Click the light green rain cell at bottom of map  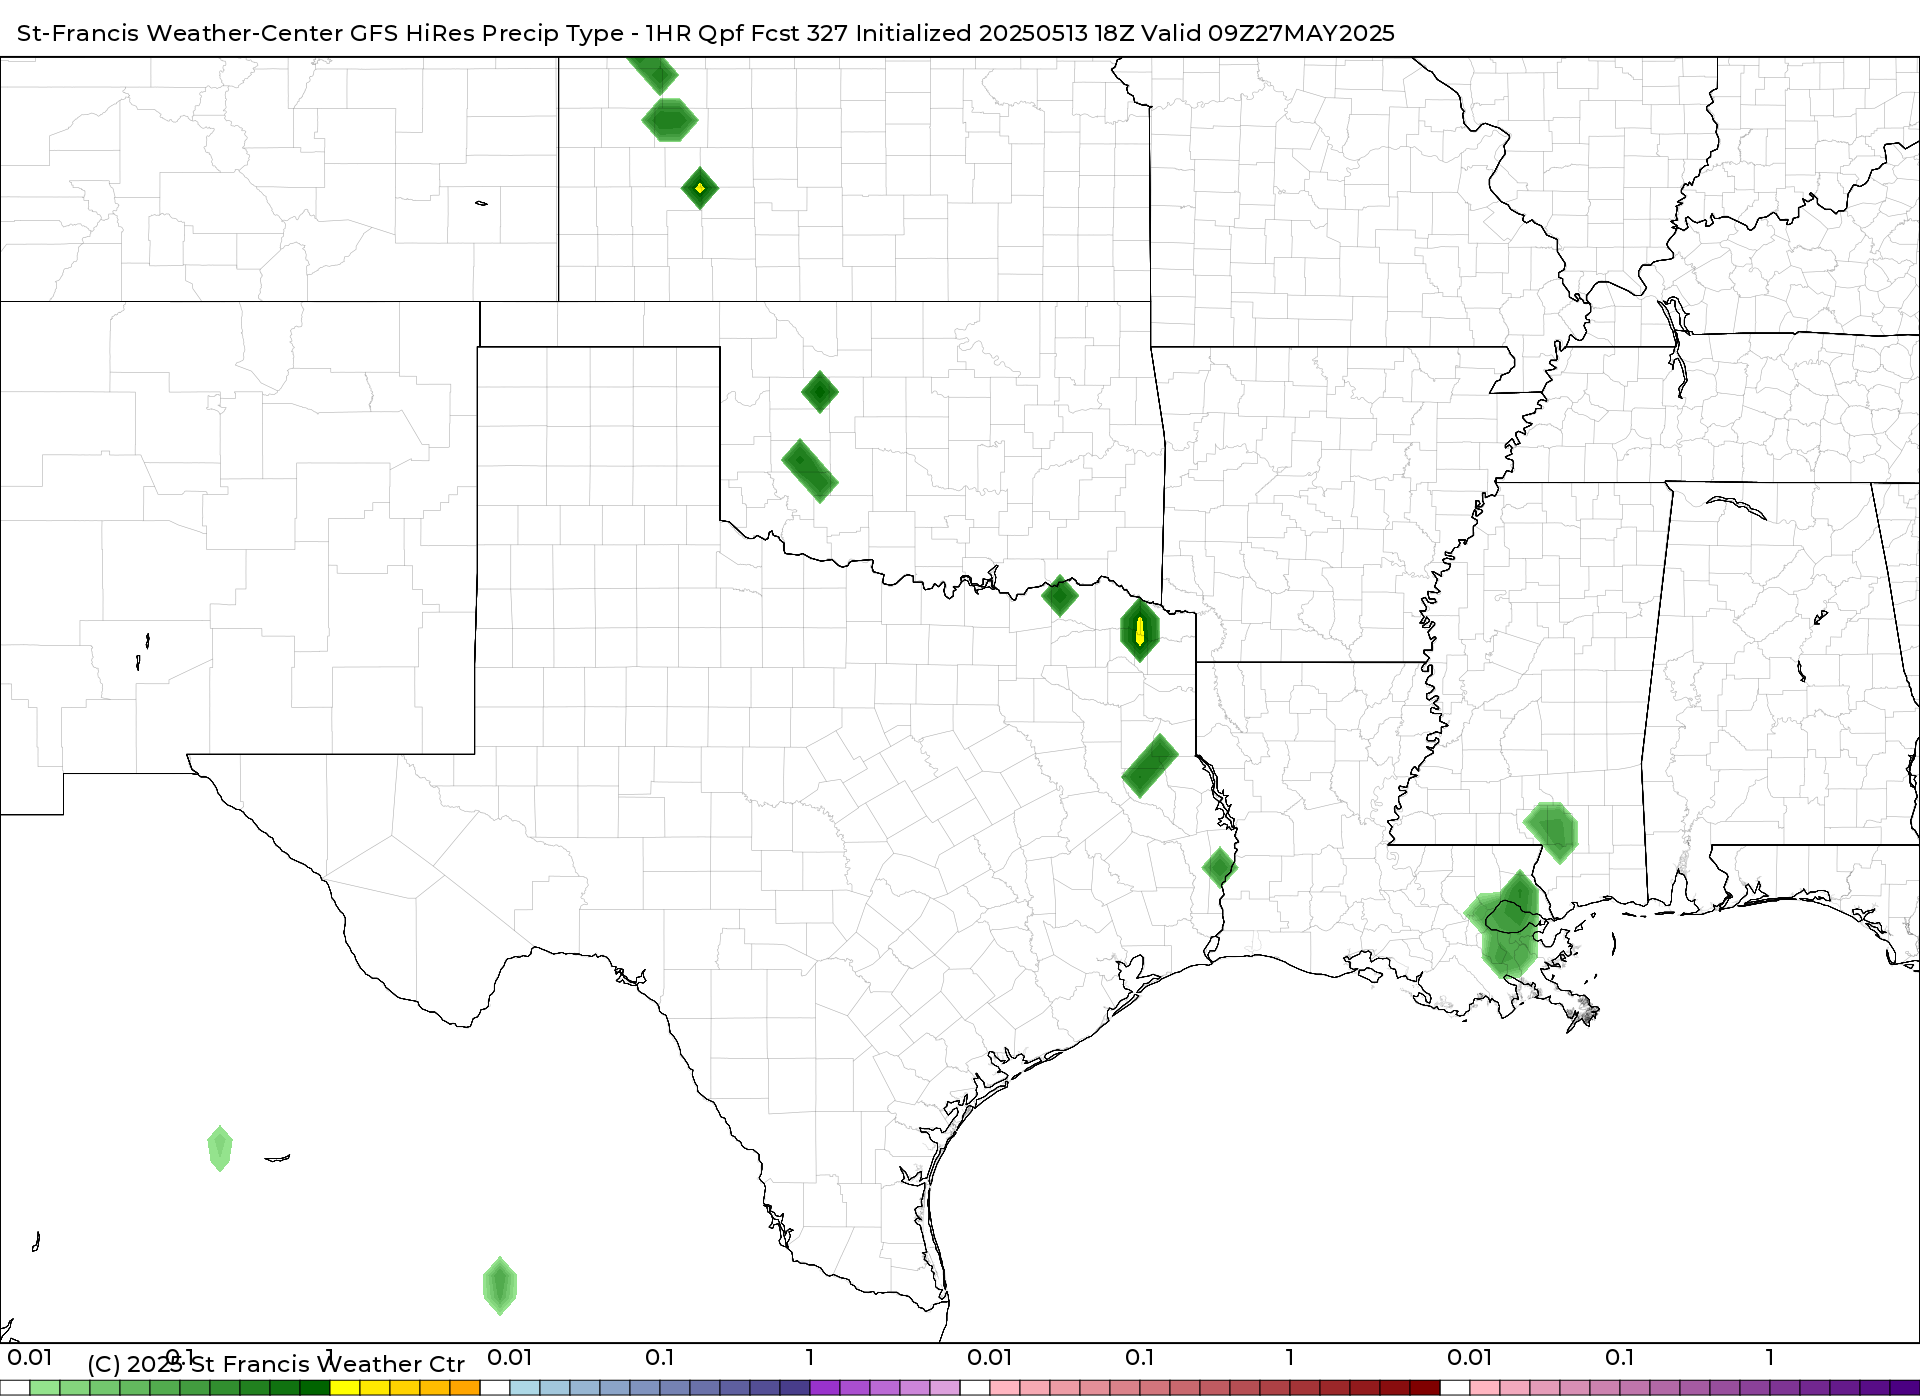coord(500,1286)
